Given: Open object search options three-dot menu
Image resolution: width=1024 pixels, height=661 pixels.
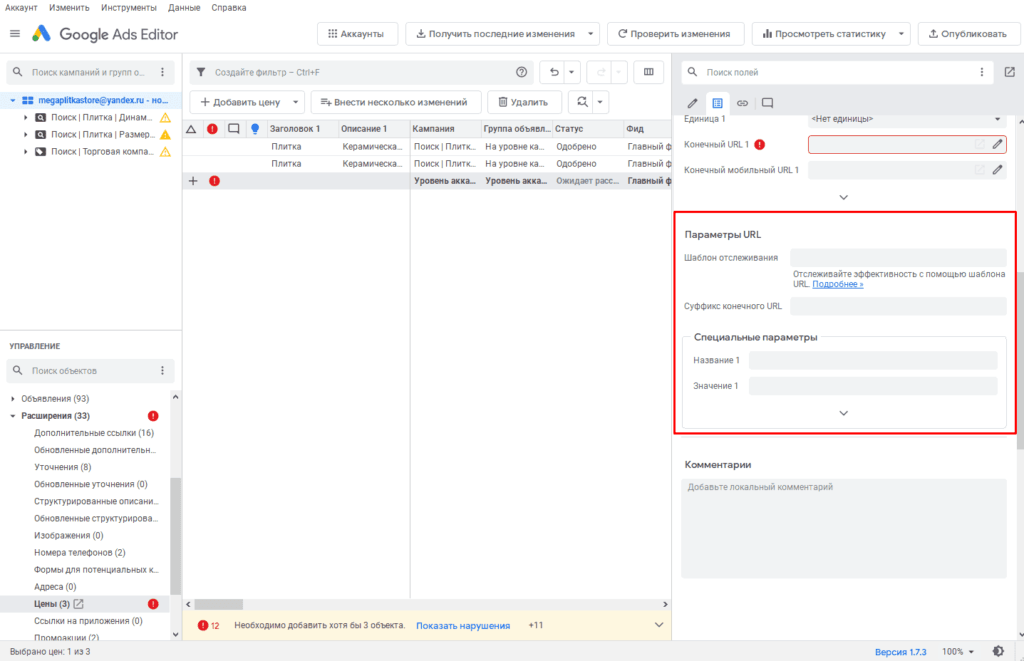Looking at the screenshot, I should [x=163, y=371].
